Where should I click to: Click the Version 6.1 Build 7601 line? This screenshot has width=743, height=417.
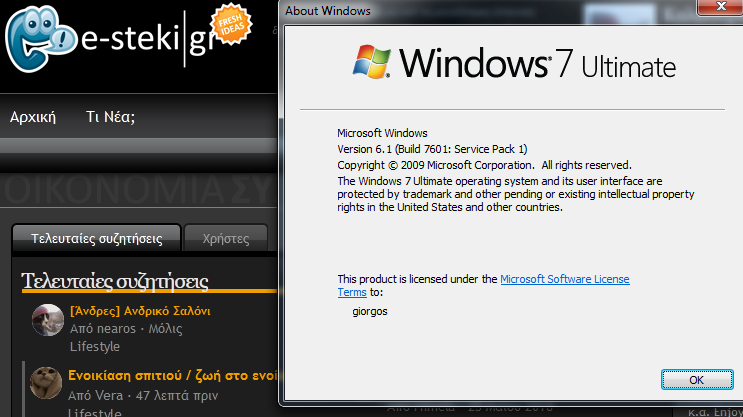click(432, 149)
